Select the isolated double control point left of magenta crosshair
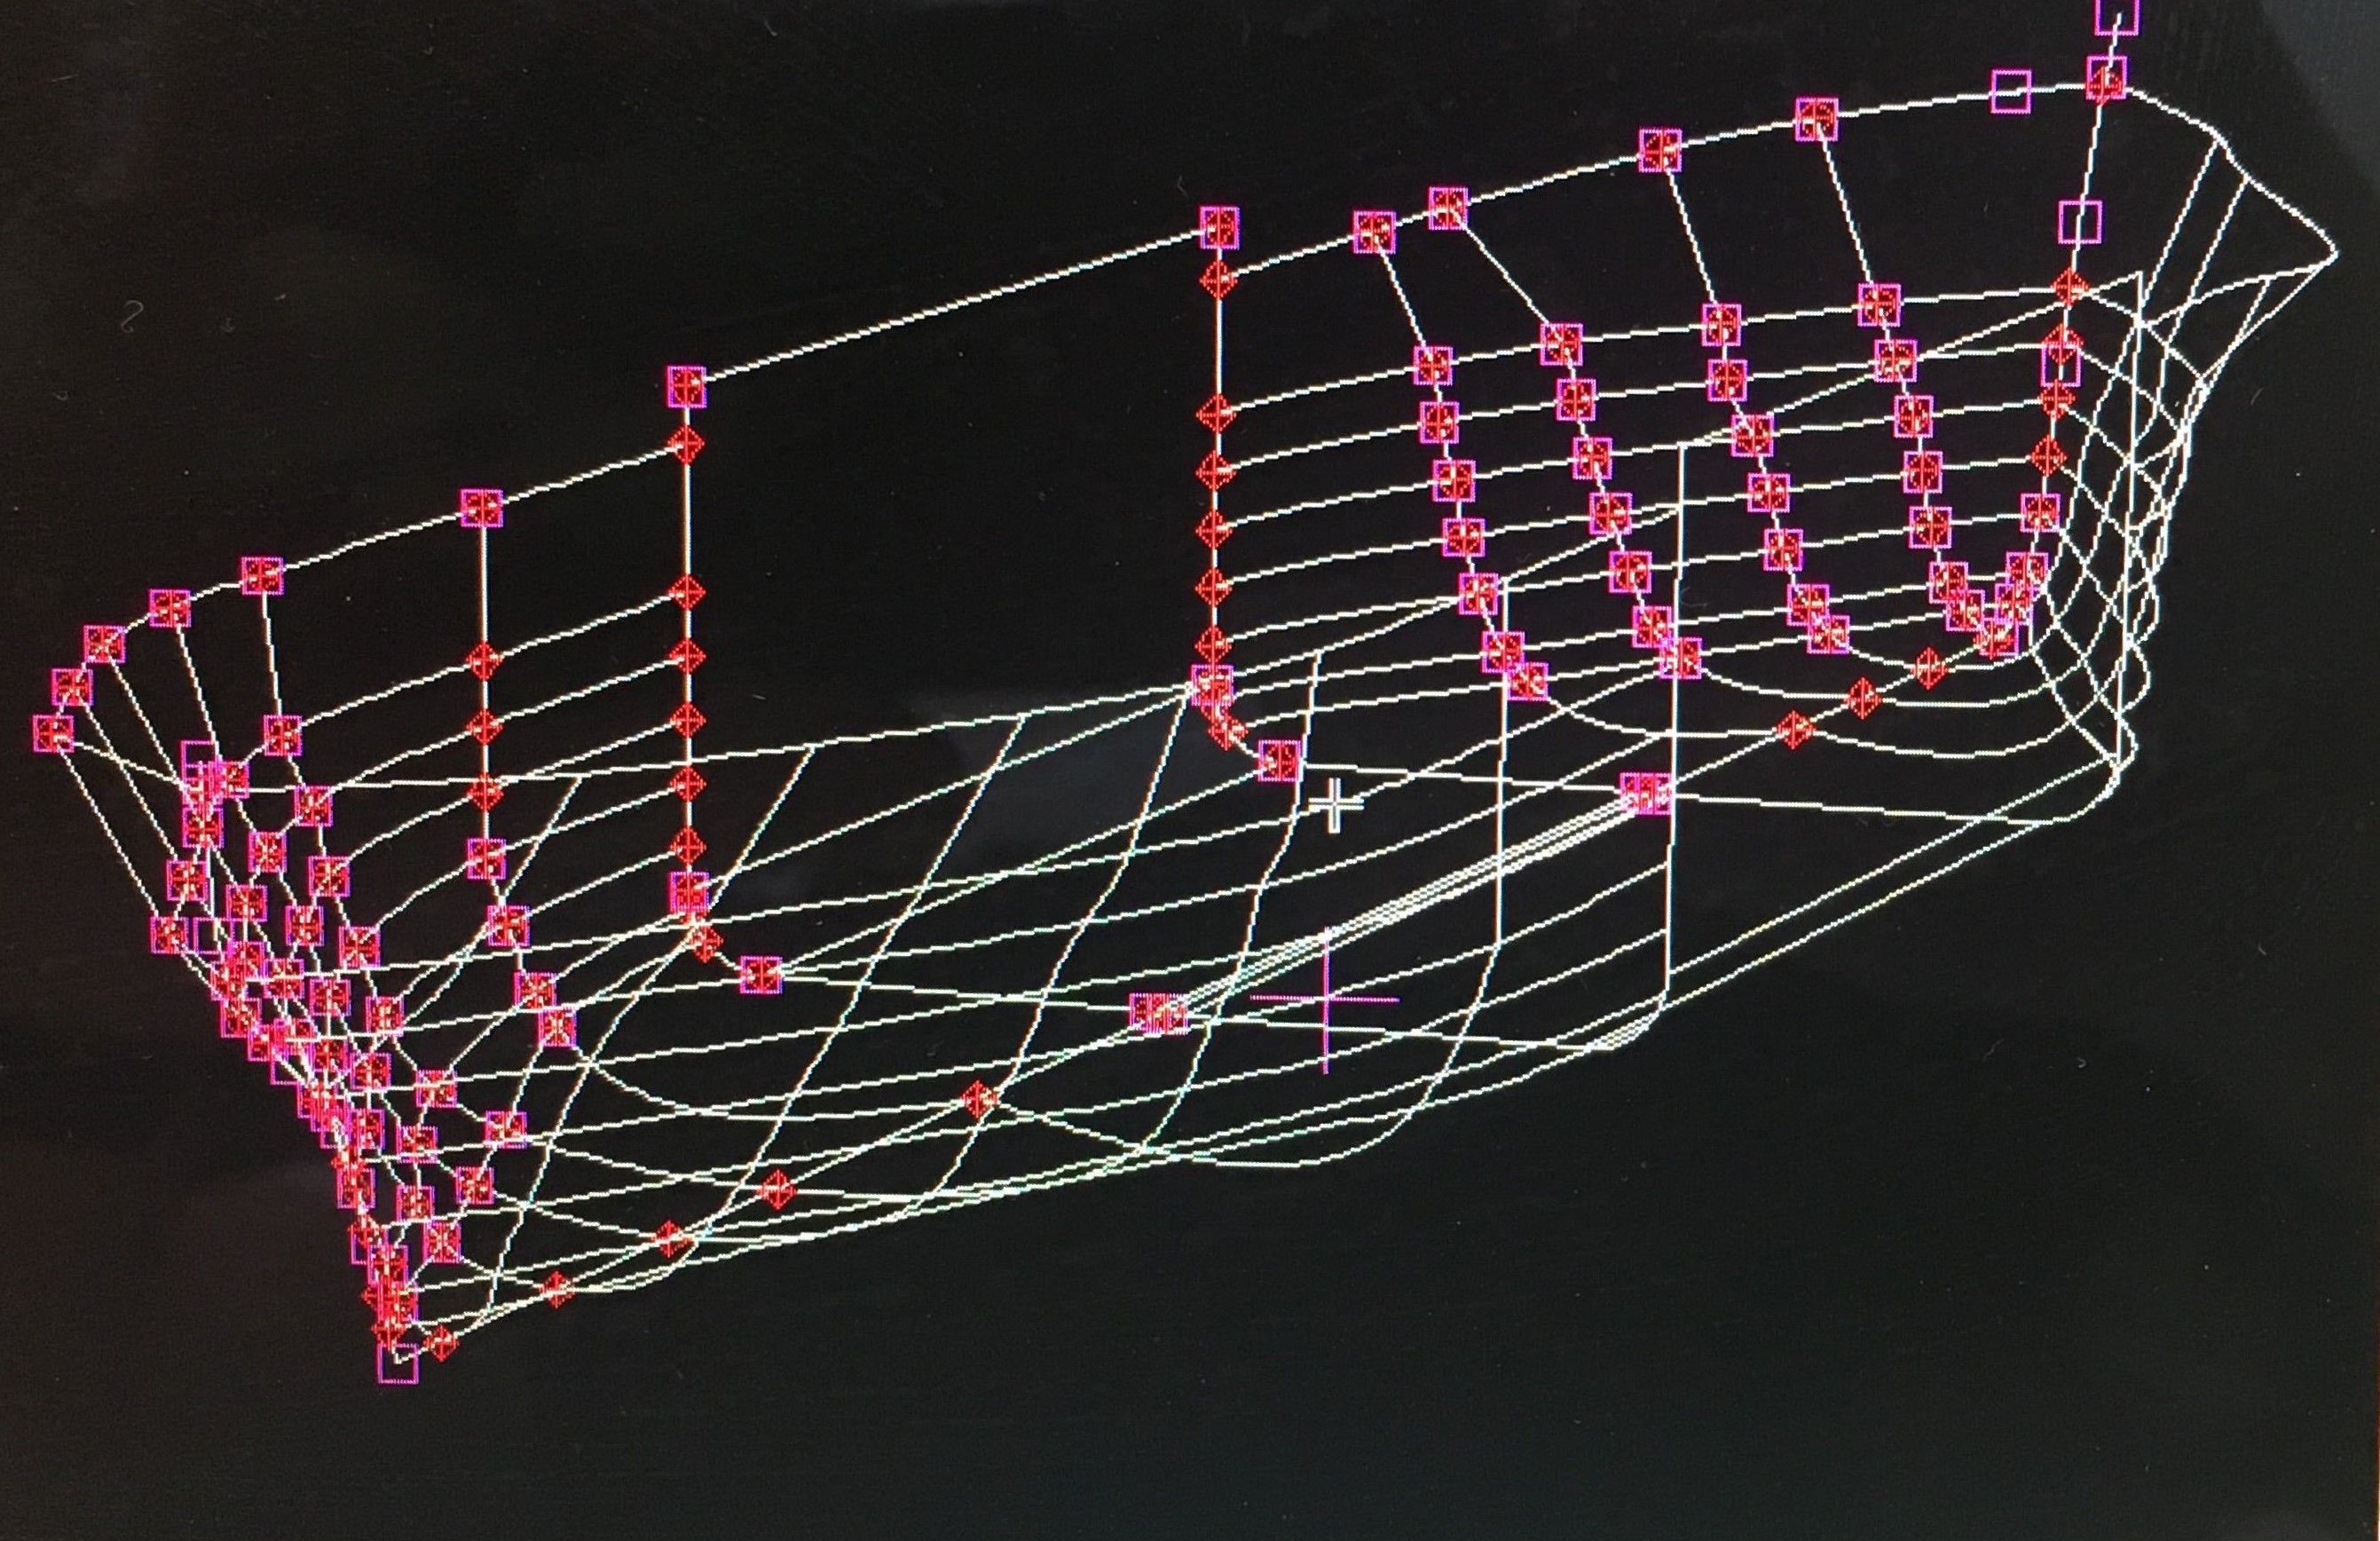 (1159, 1013)
